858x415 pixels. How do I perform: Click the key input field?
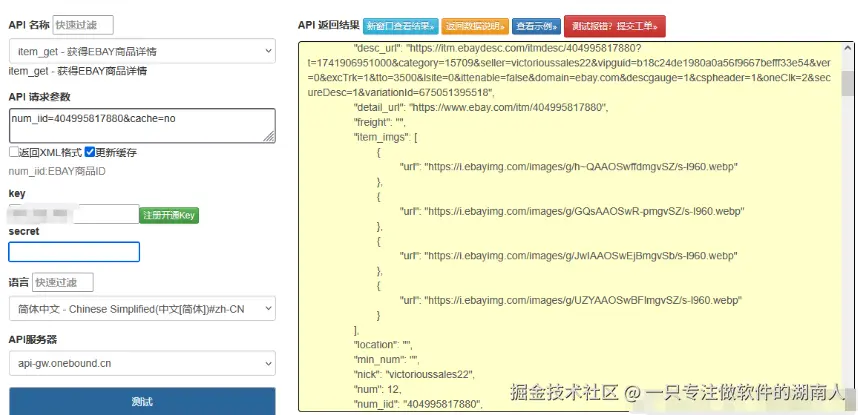[74, 214]
